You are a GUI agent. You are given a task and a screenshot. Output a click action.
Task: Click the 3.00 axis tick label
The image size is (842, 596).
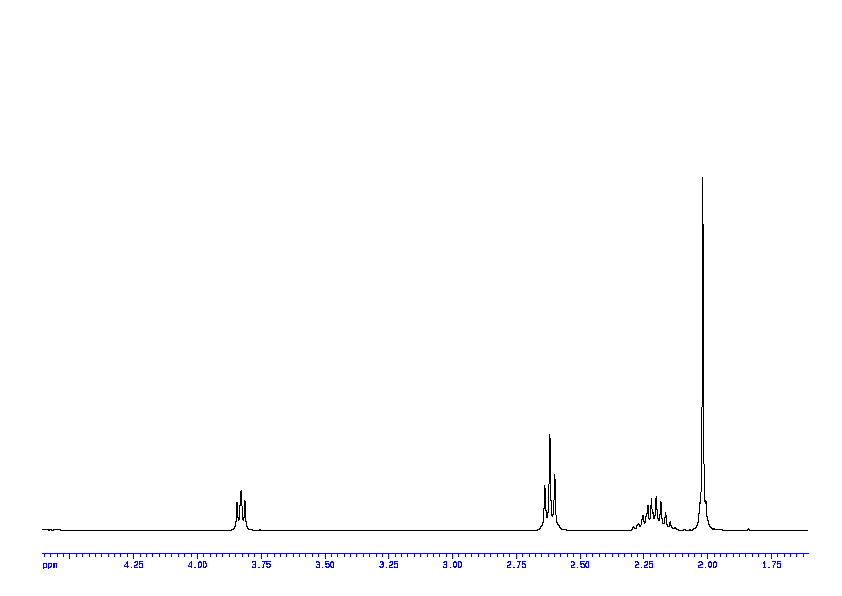coord(452,566)
